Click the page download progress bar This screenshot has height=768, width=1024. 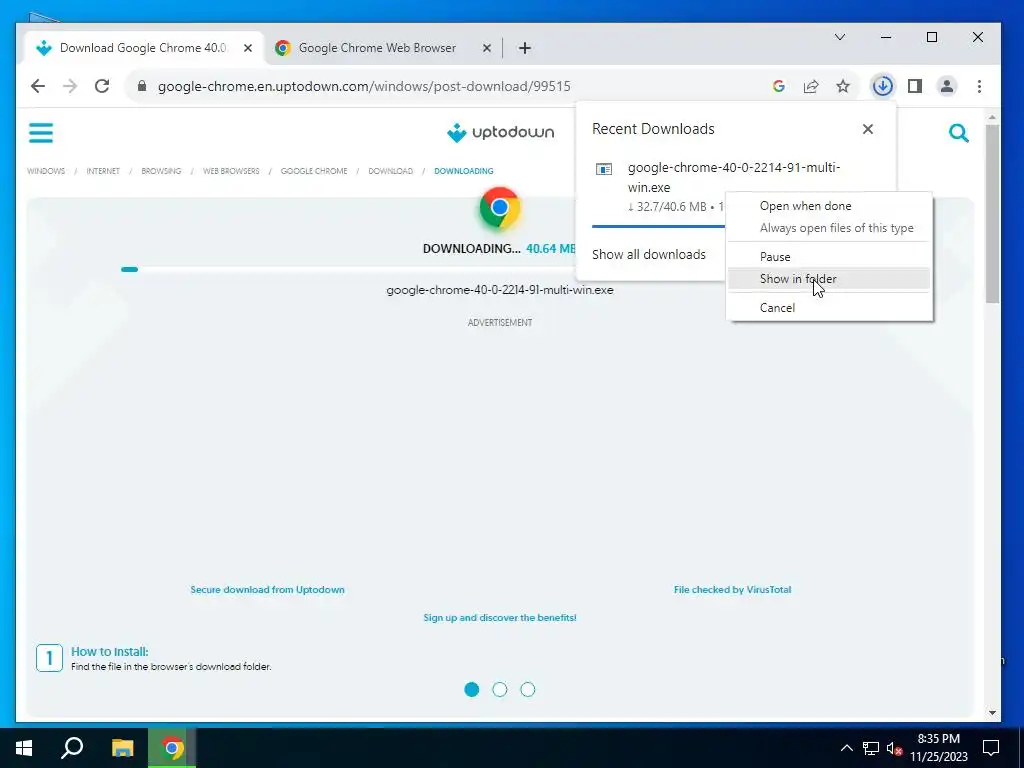(x=500, y=269)
